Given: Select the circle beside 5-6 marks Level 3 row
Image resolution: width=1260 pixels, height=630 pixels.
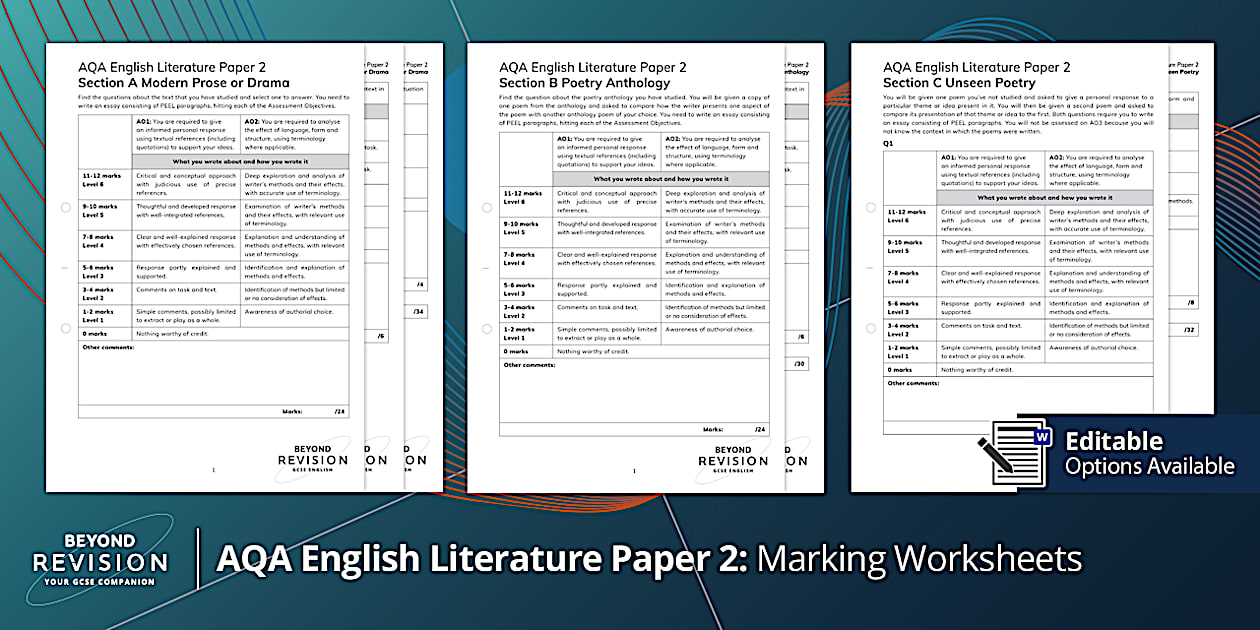Looking at the screenshot, I should [x=62, y=270].
